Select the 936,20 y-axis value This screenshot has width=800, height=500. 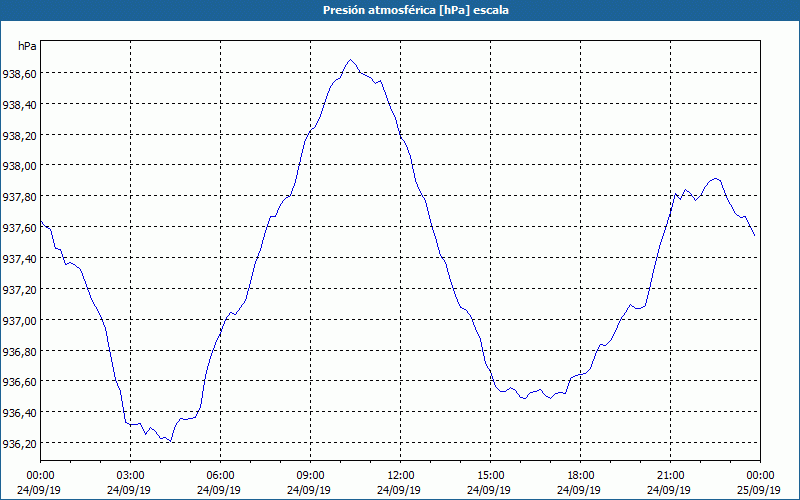tap(19, 444)
